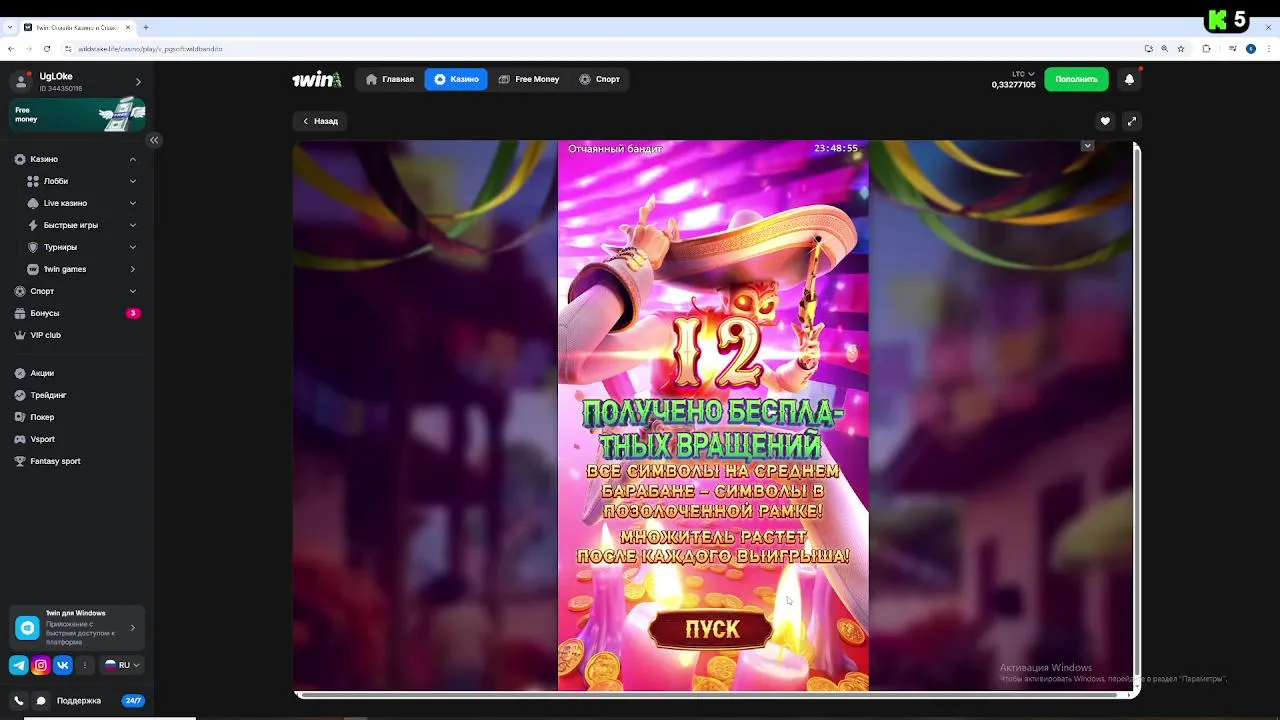Image resolution: width=1280 pixels, height=720 pixels.
Task: Open LTC currency dropdown
Action: click(1023, 74)
